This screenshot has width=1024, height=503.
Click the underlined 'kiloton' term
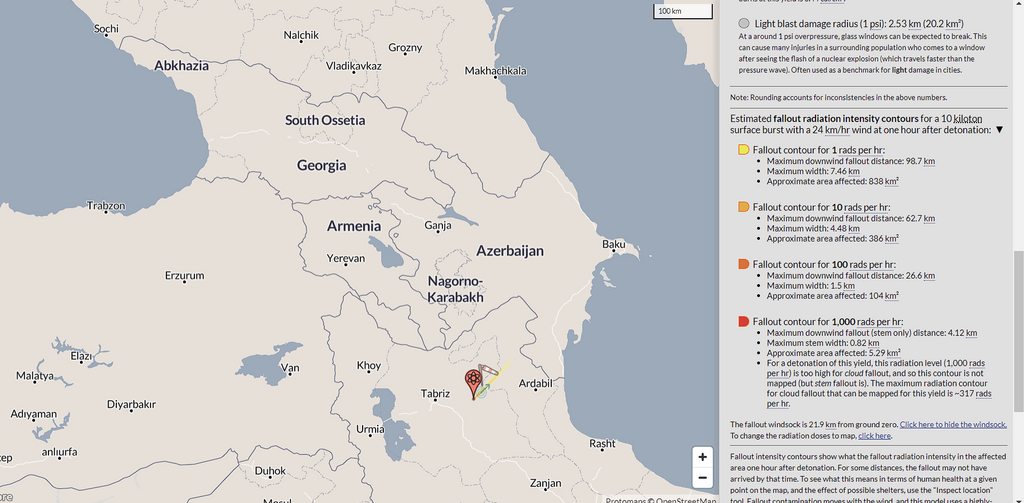point(968,119)
